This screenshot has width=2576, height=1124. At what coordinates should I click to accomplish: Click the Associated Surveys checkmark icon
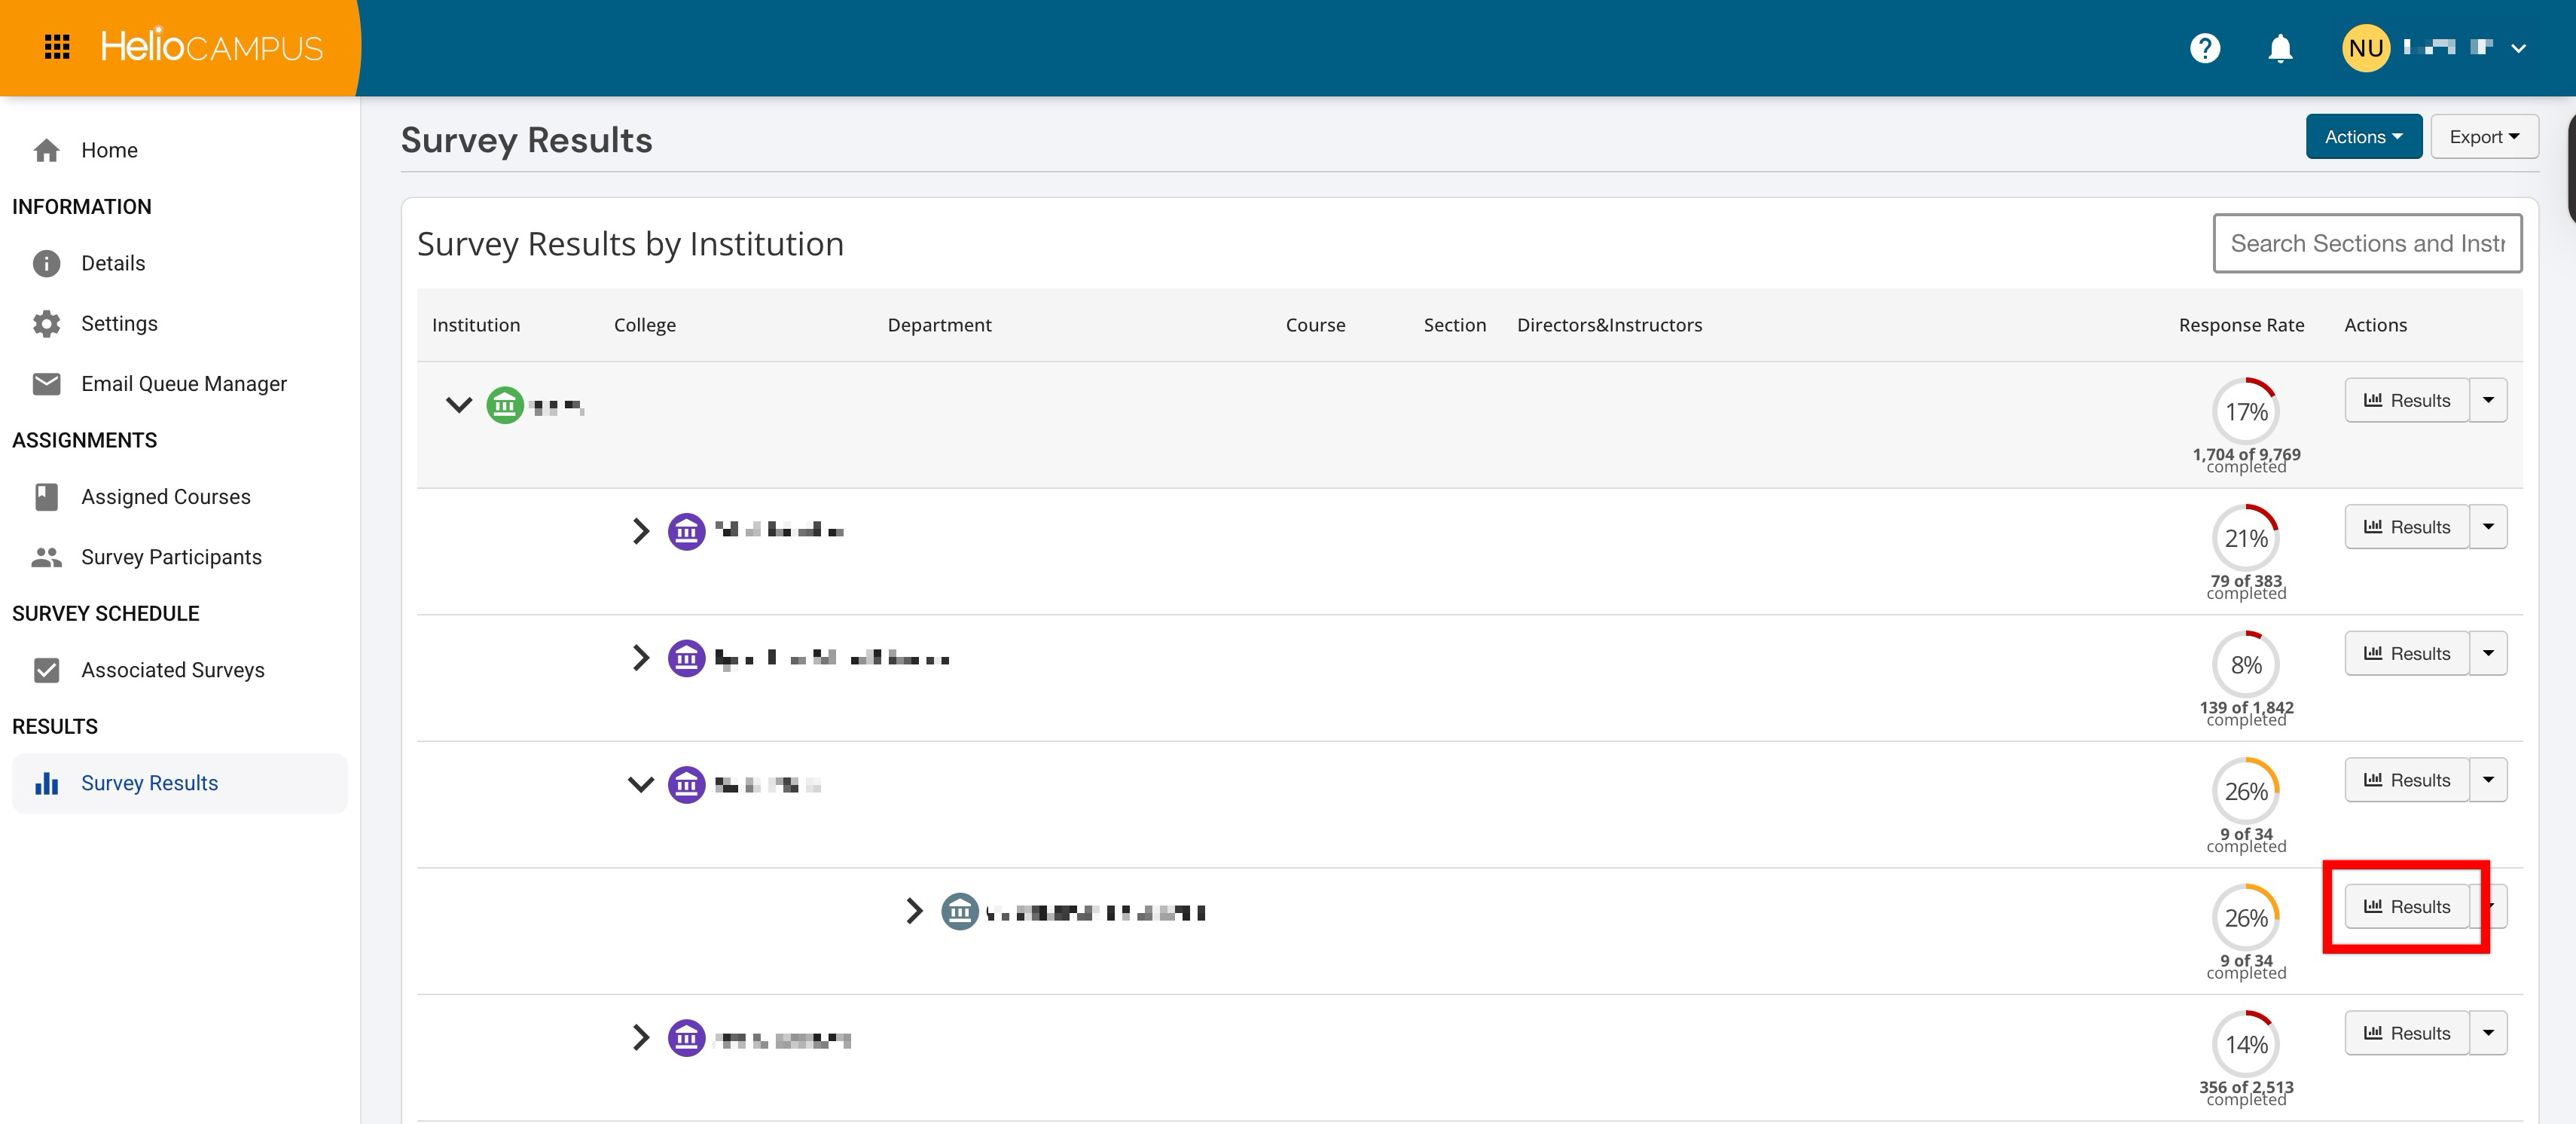[46, 670]
